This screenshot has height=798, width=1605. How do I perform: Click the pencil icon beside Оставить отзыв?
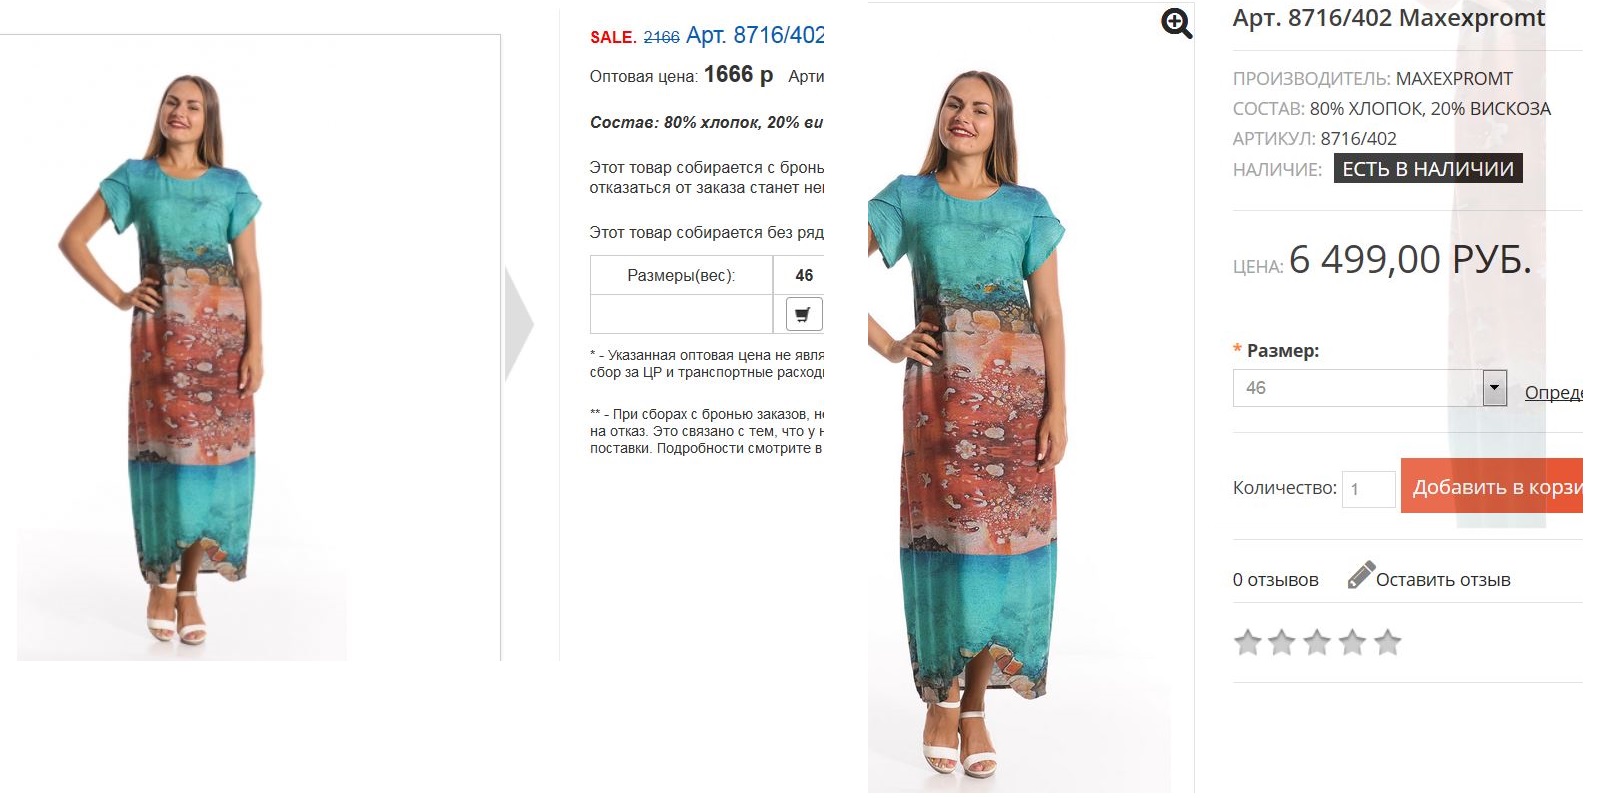tap(1361, 575)
